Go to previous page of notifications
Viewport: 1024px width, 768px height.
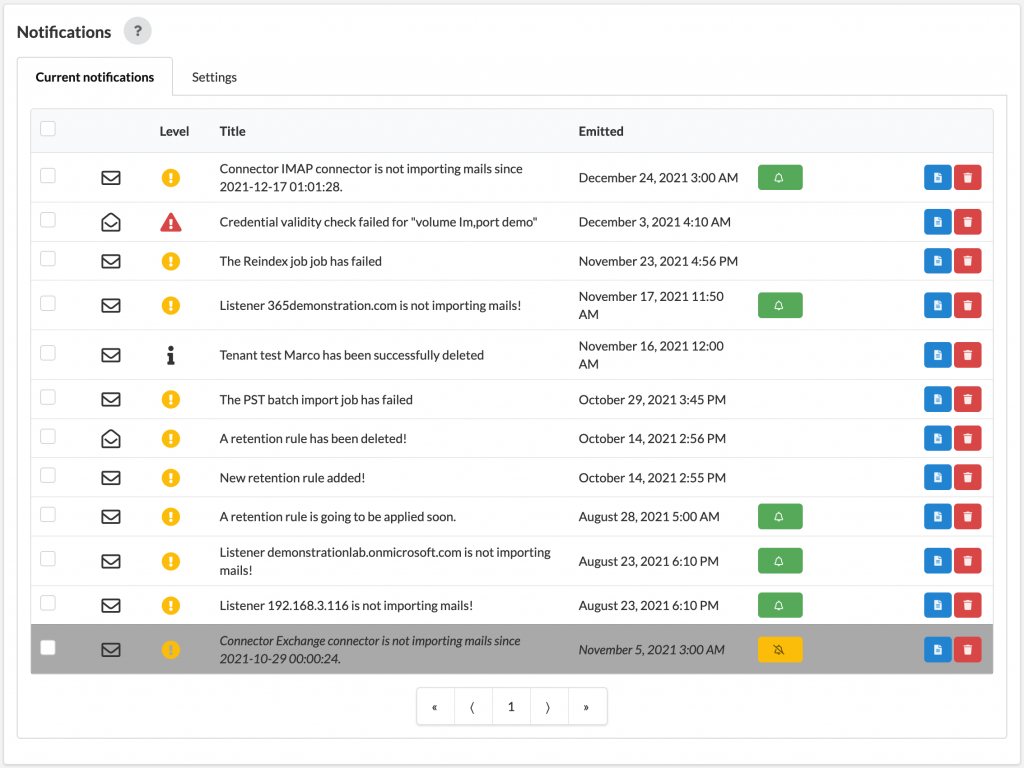point(473,707)
